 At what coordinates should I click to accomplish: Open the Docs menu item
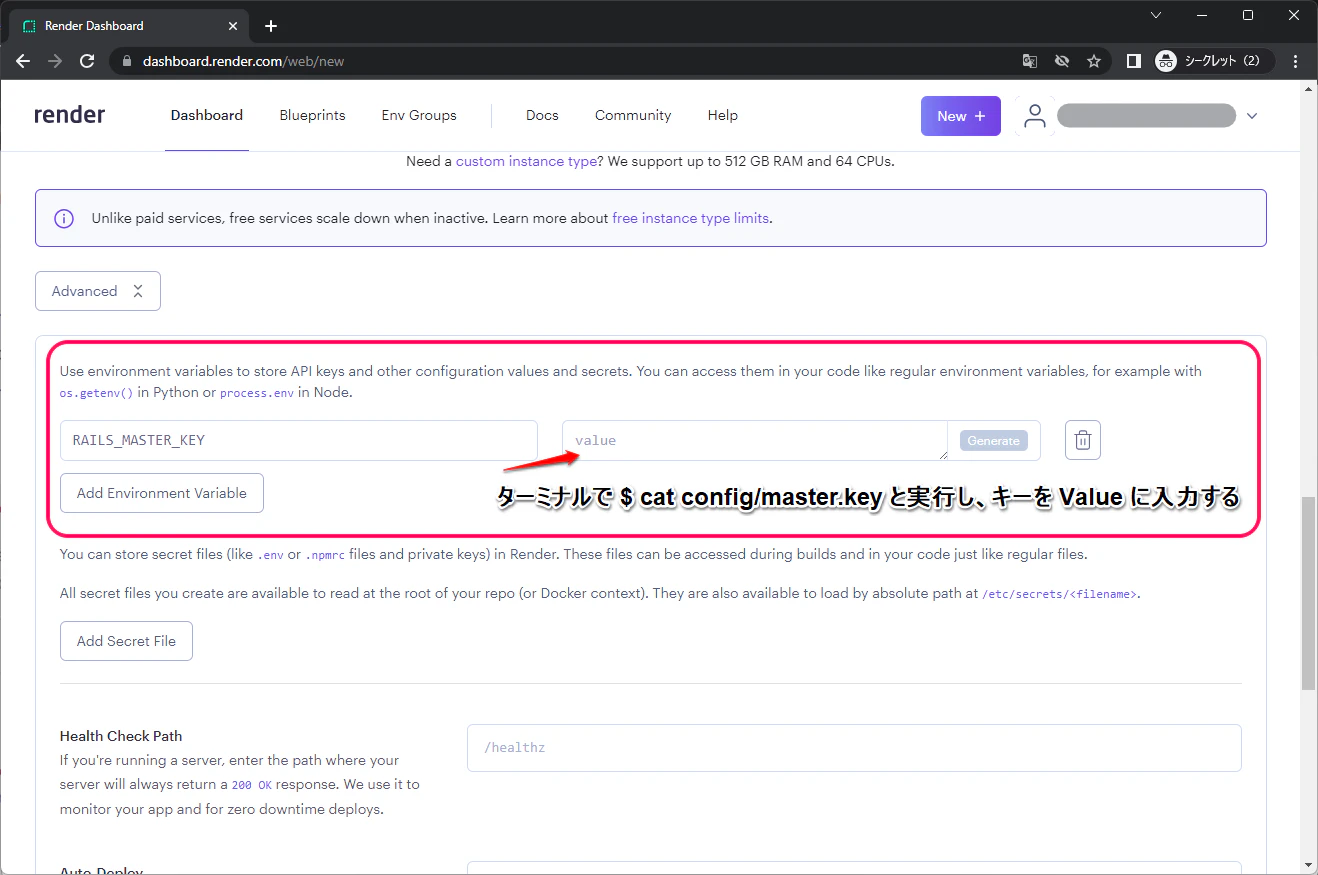tap(542, 115)
